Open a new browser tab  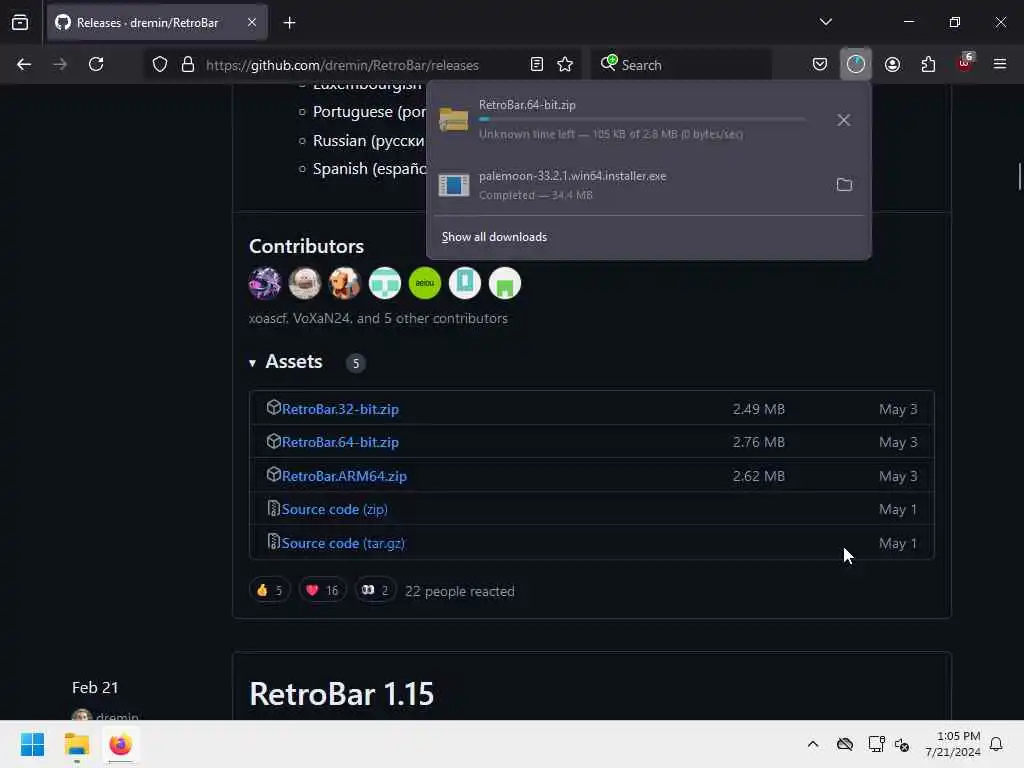(289, 23)
